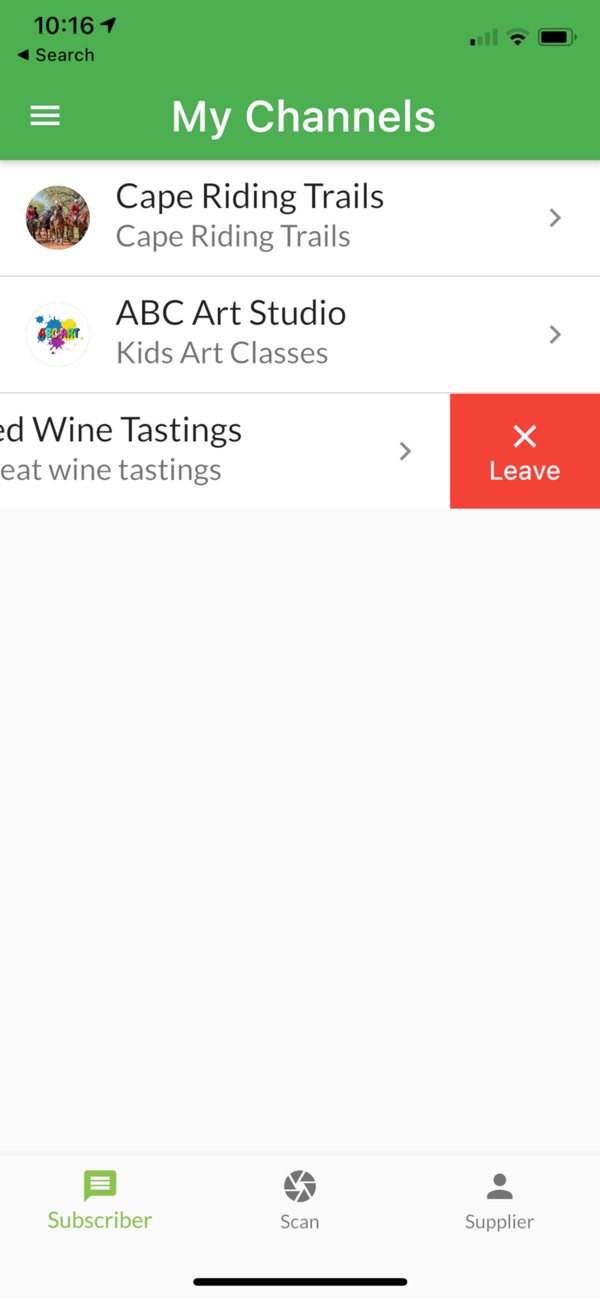Tap the Wi-Fi status icon
The width and height of the screenshot is (600, 1299).
pos(517,38)
